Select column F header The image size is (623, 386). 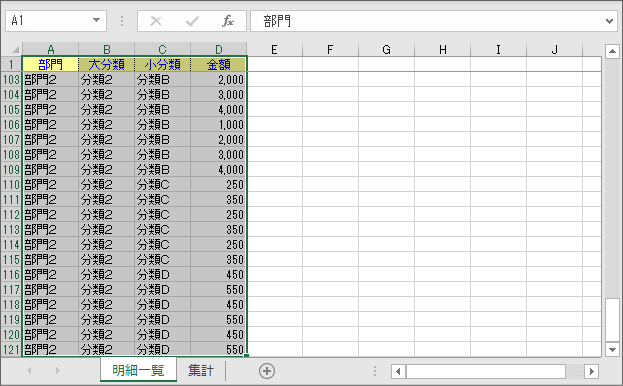(330, 50)
